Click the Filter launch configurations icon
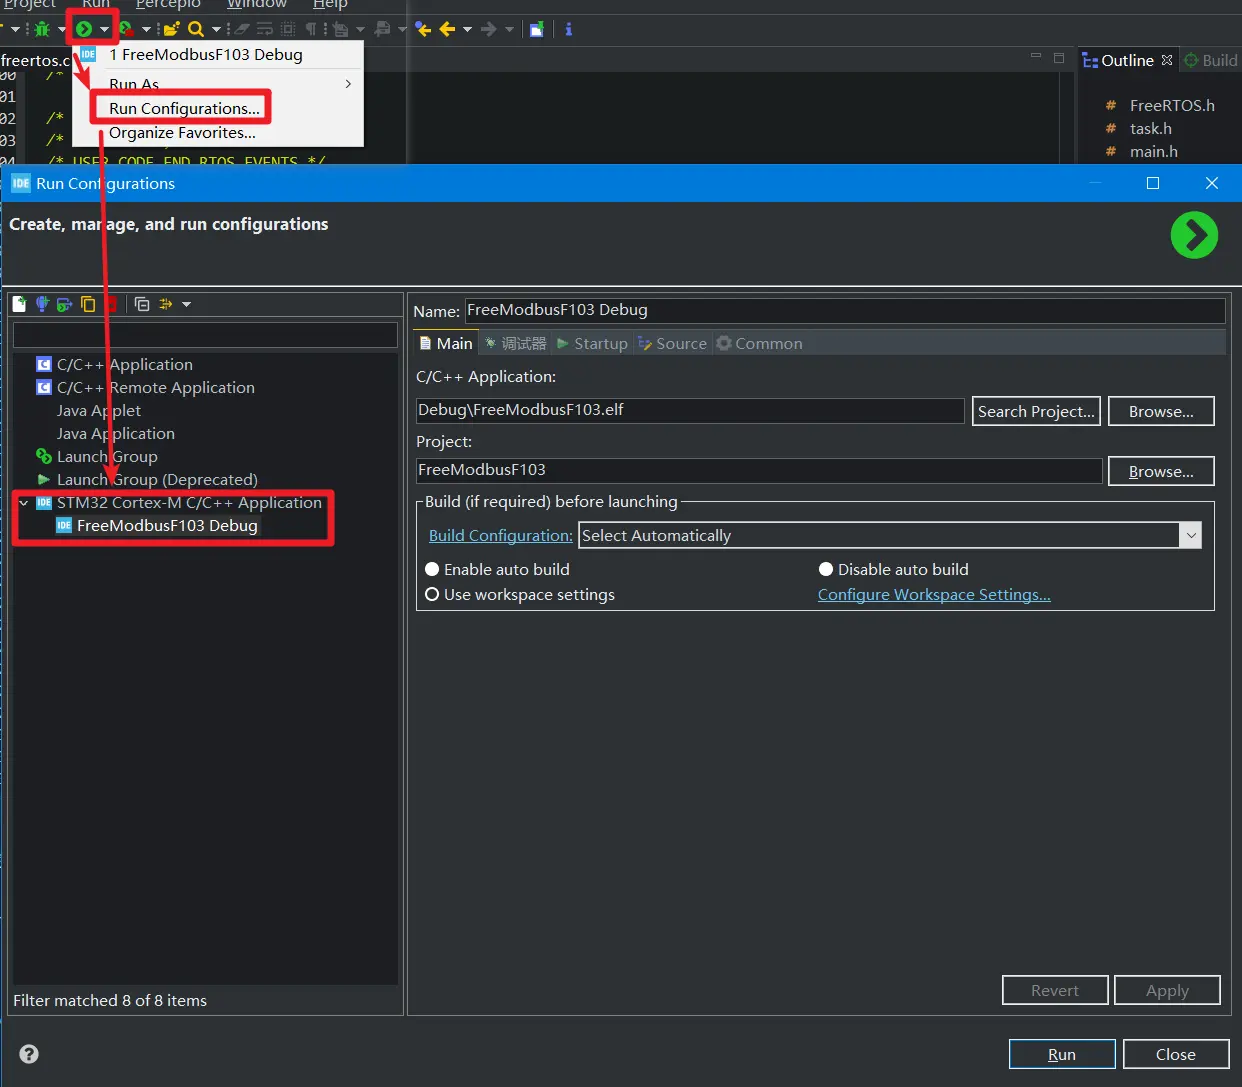The height and width of the screenshot is (1087, 1242). (166, 304)
